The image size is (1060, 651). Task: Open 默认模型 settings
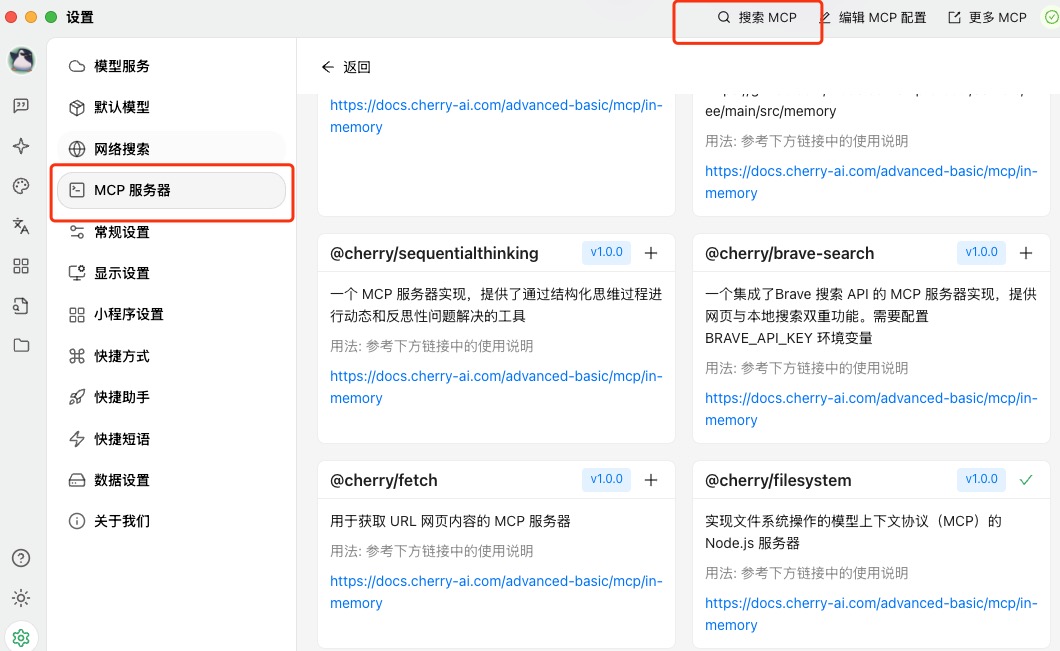(172, 107)
